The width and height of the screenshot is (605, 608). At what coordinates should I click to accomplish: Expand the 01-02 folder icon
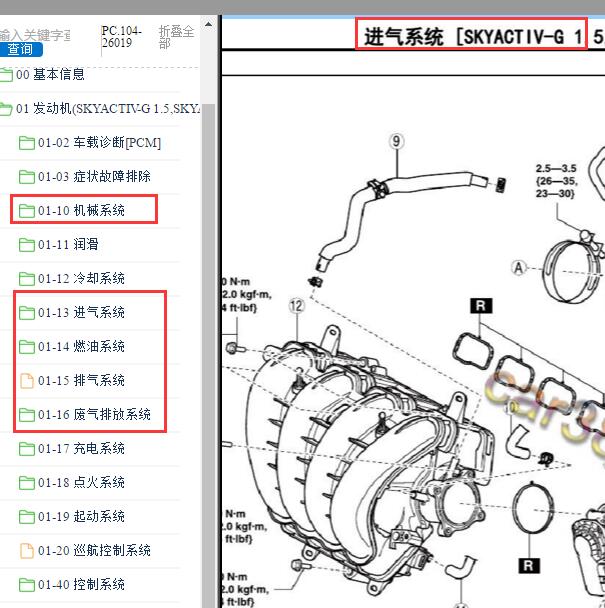pyautogui.click(x=27, y=143)
